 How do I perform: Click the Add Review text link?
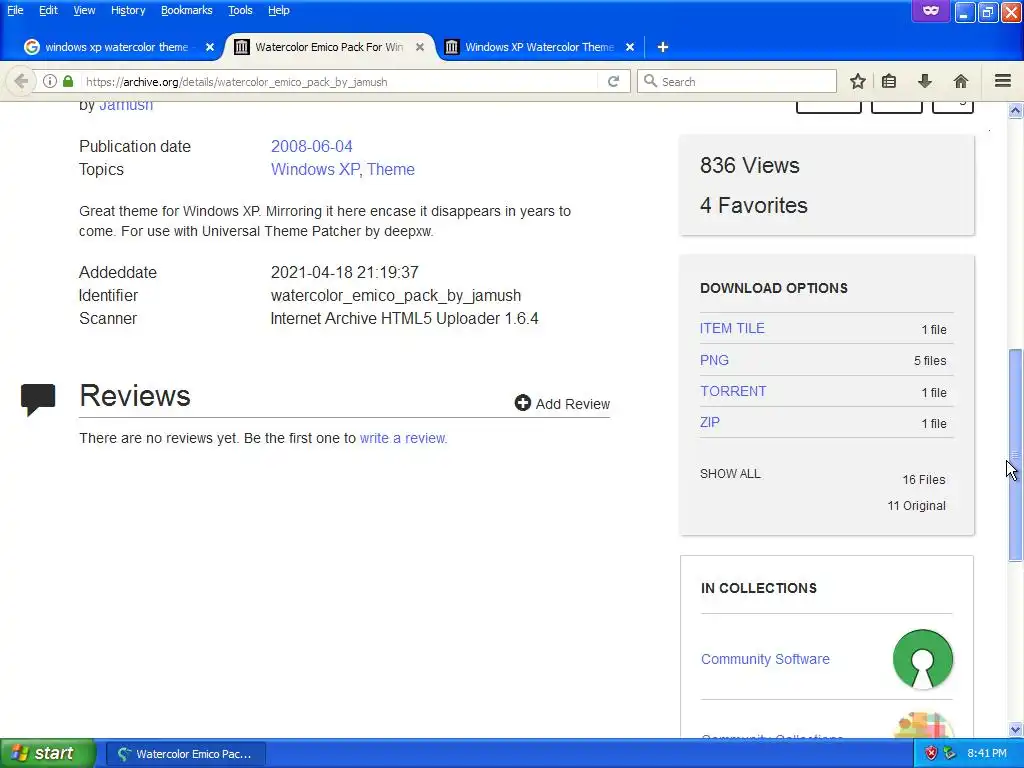coord(573,404)
